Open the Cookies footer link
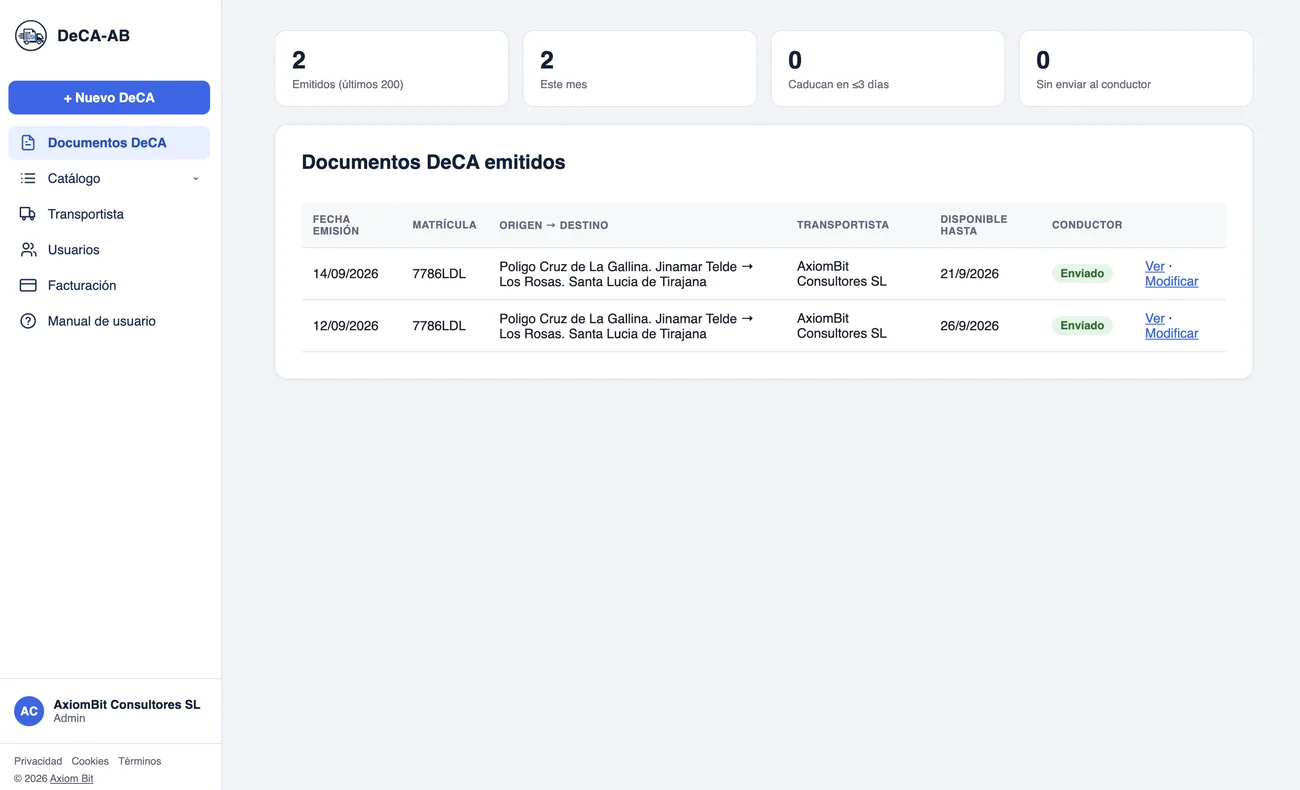This screenshot has width=1300, height=790. tap(90, 761)
